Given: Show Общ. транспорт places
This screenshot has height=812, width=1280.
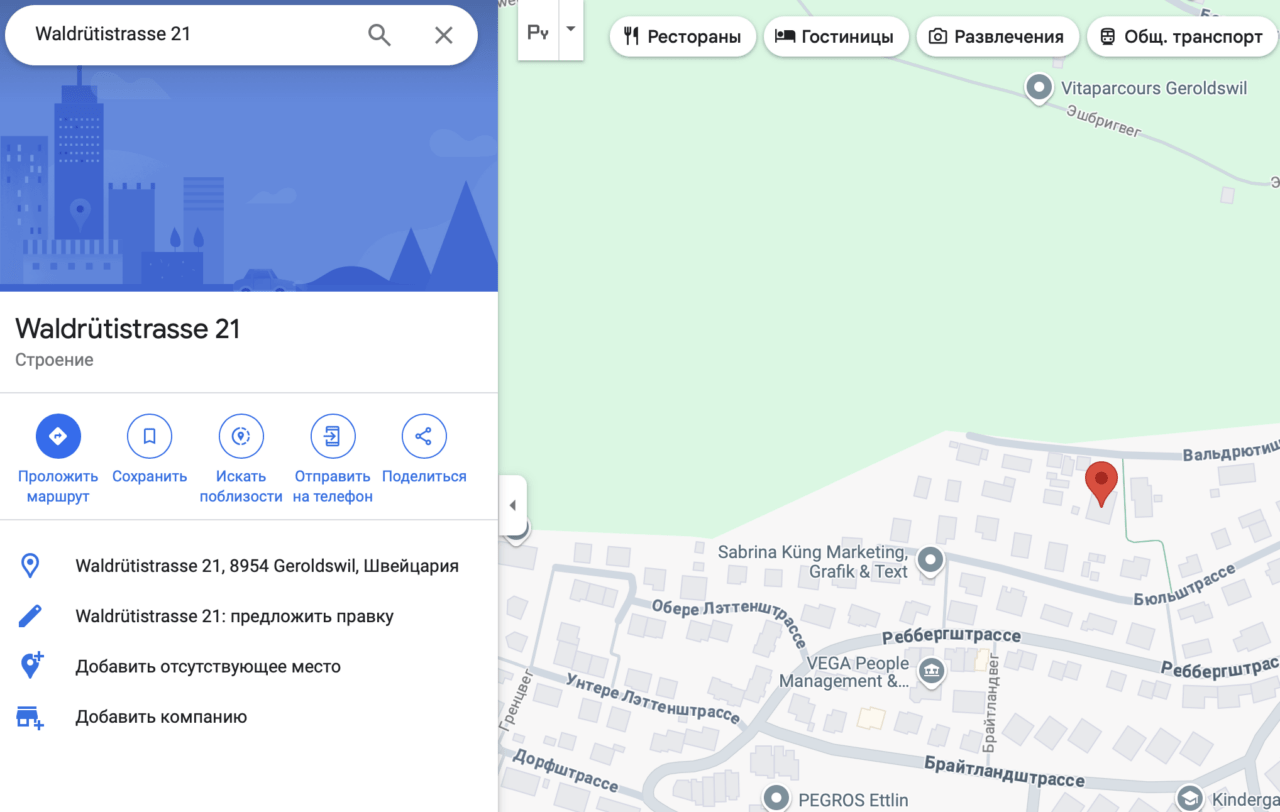Looking at the screenshot, I should 1182,37.
